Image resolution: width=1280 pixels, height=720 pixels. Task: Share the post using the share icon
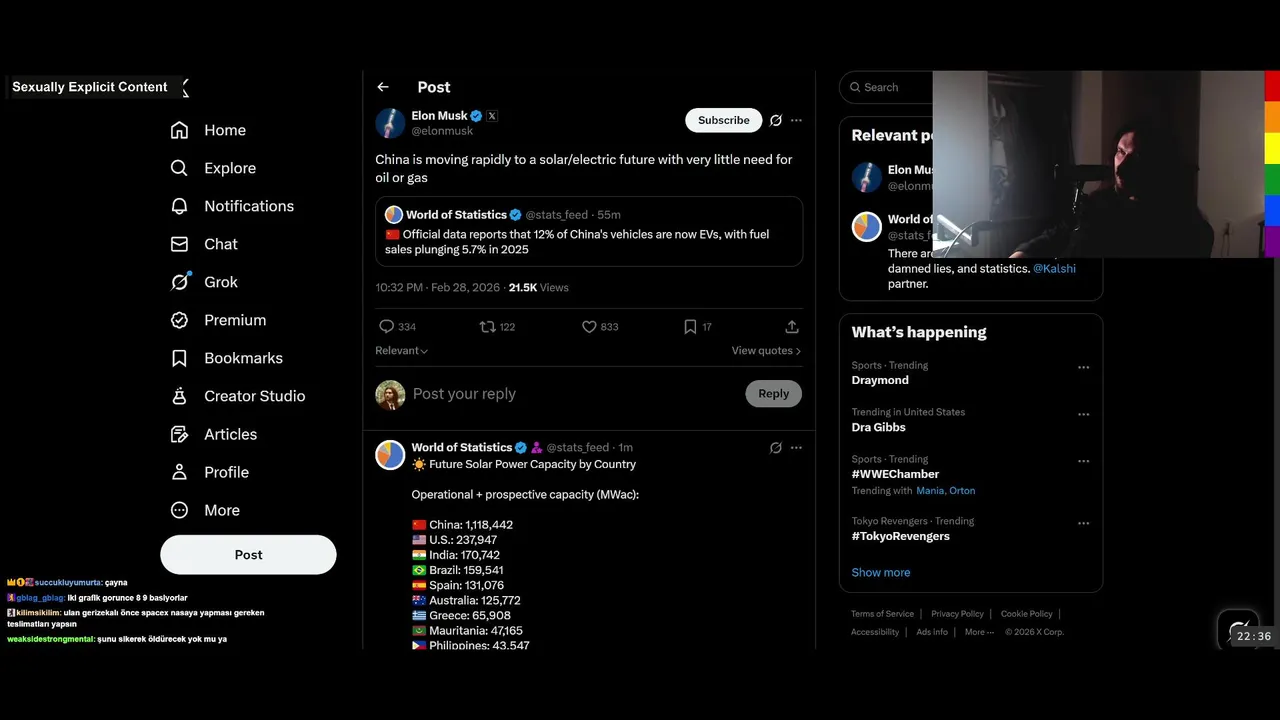pos(792,327)
